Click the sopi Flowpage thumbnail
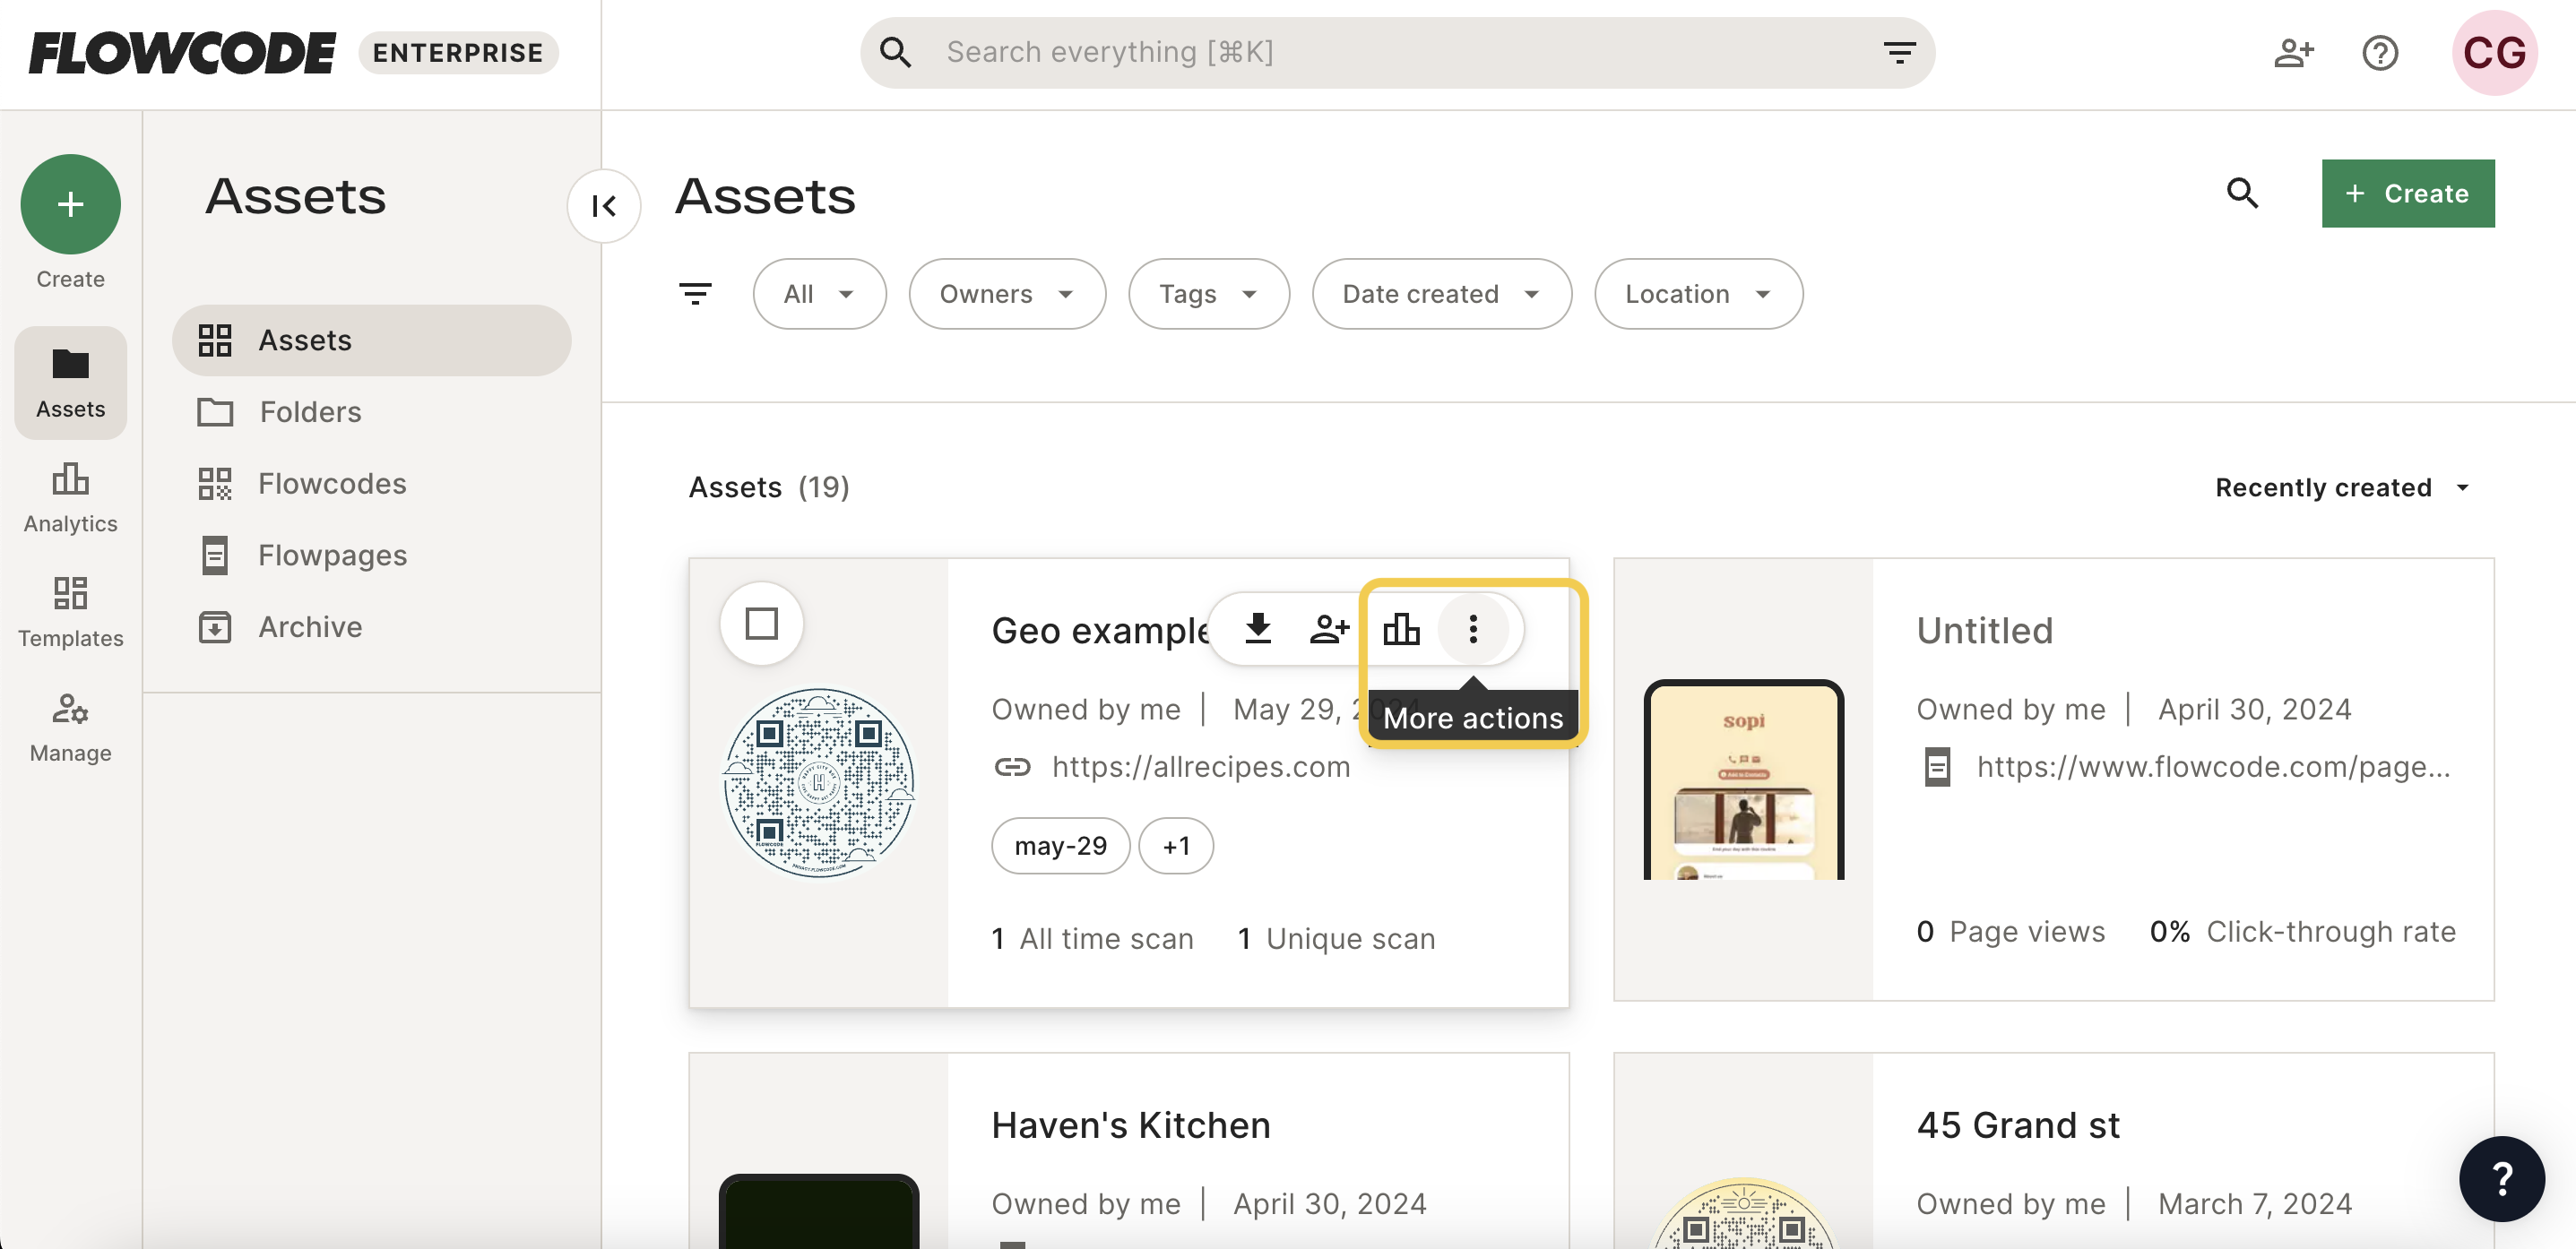2576x1249 pixels. click(x=1743, y=780)
